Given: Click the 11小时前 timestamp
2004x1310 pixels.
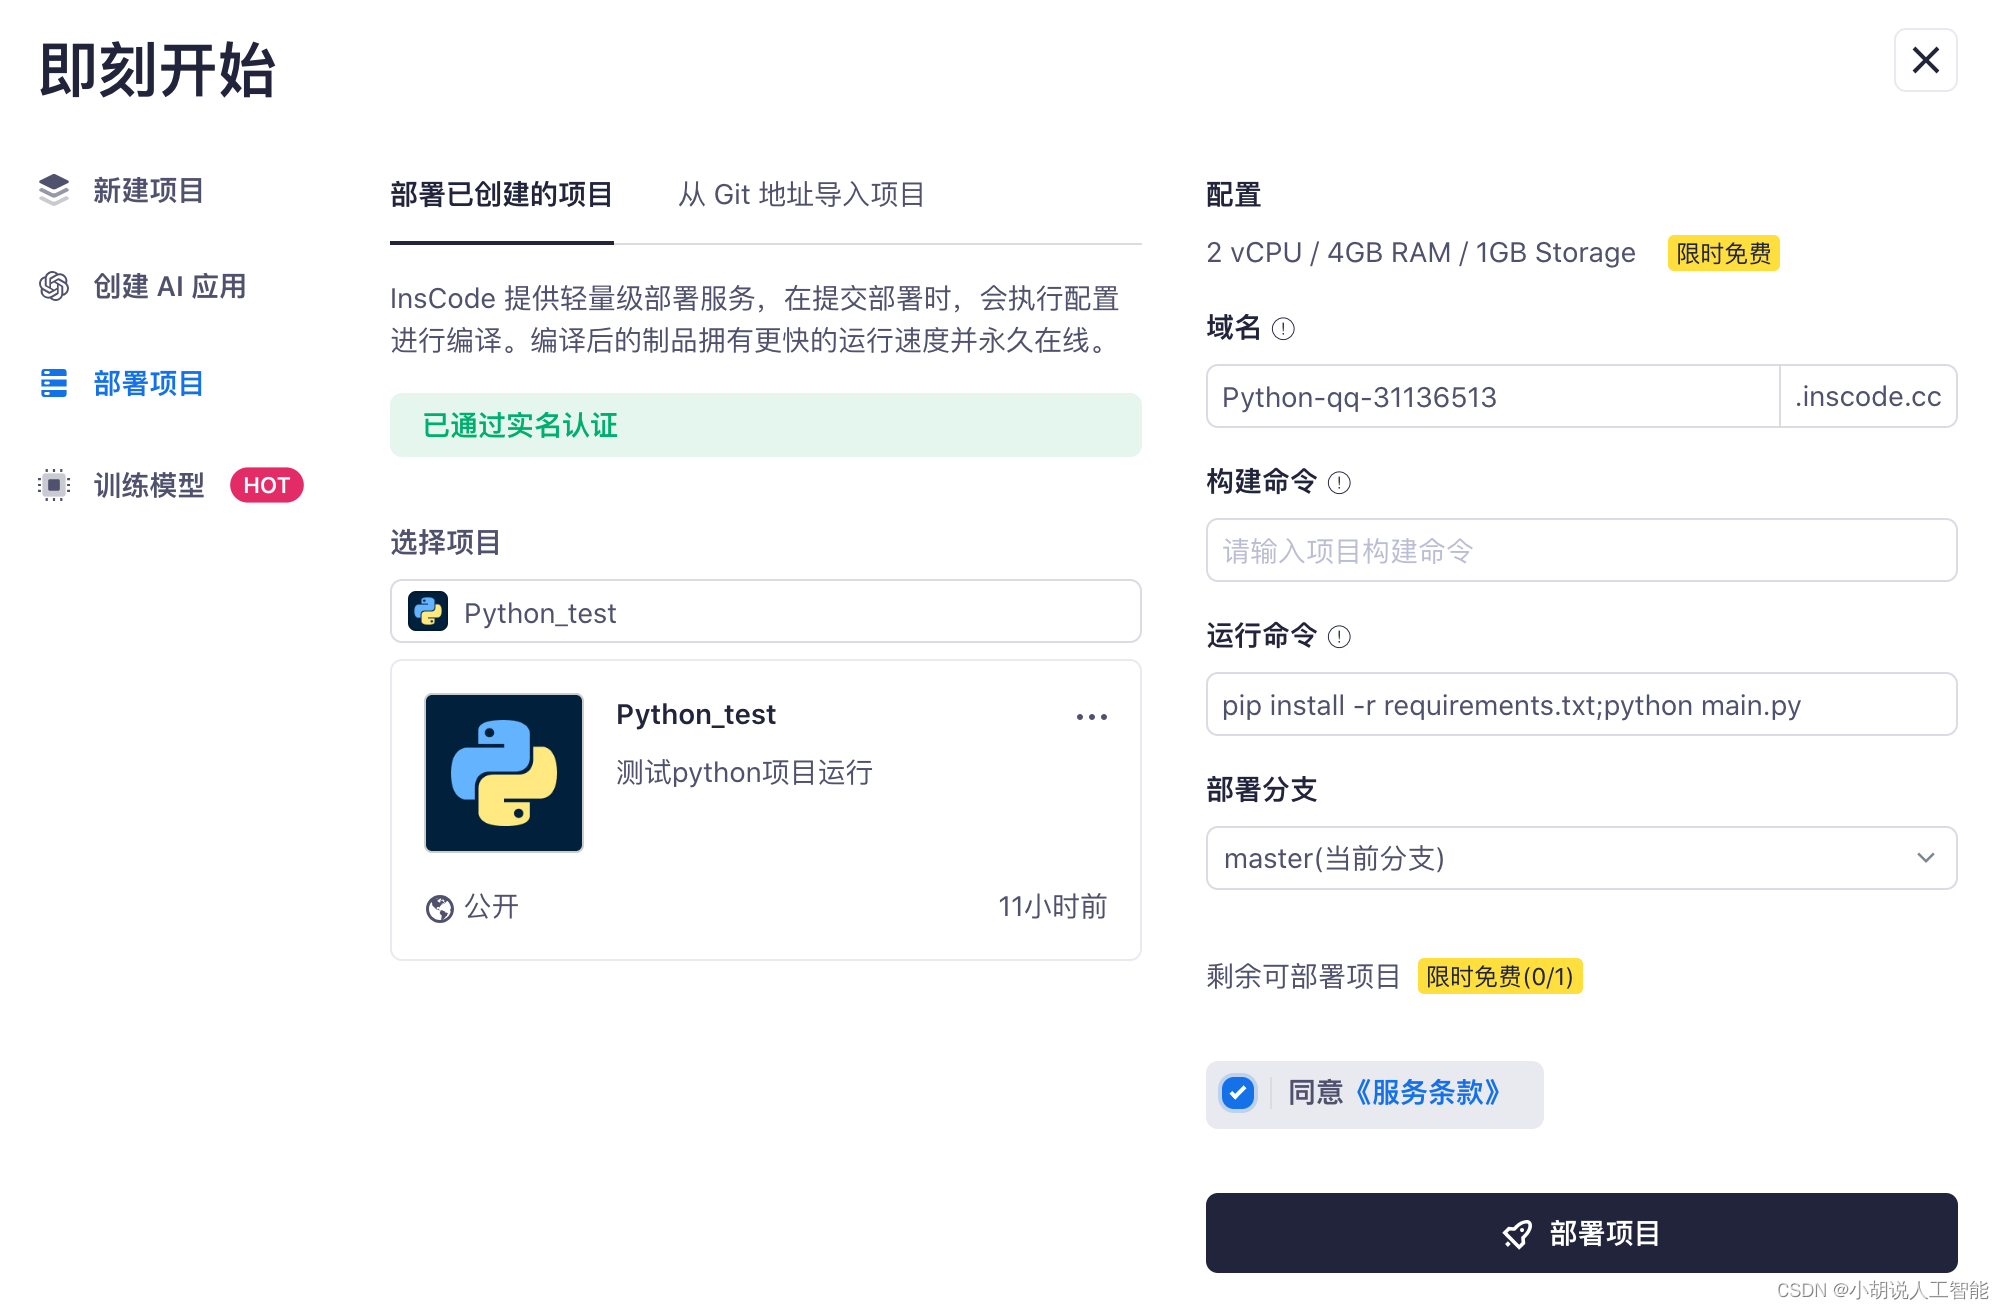Looking at the screenshot, I should [x=1053, y=907].
